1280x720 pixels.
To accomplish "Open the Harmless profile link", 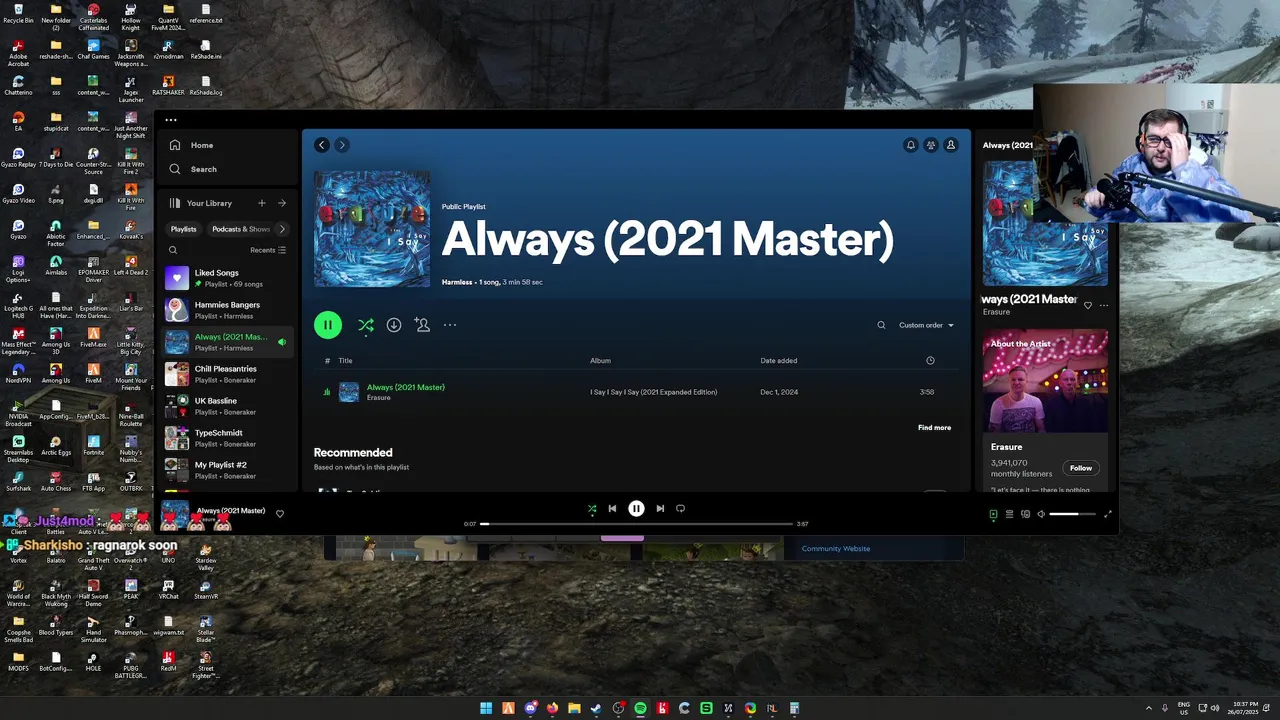I will pyautogui.click(x=457, y=282).
